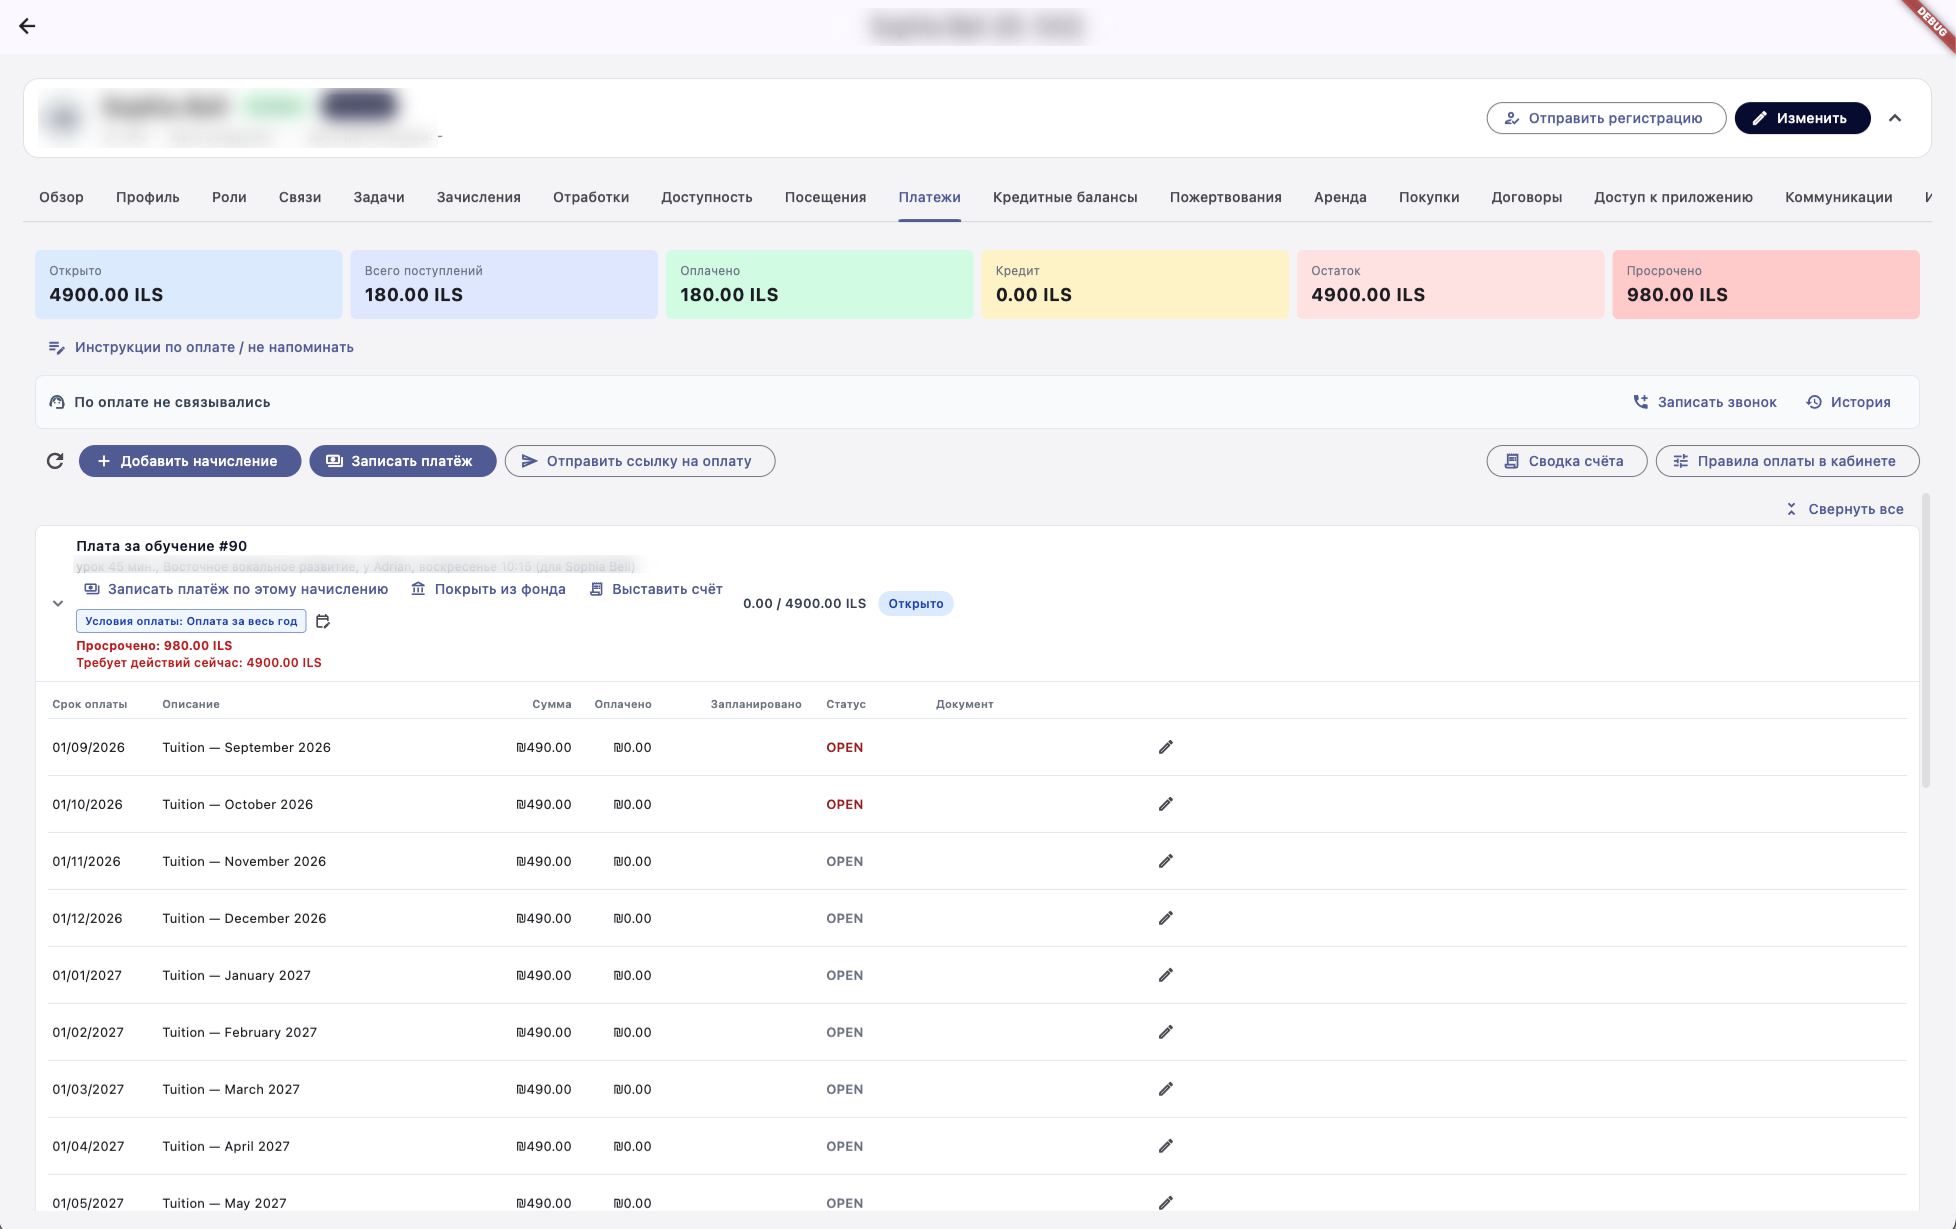Image resolution: width=1956 pixels, height=1229 pixels.
Task: Switch to the Обзор tab
Action: (x=61, y=197)
